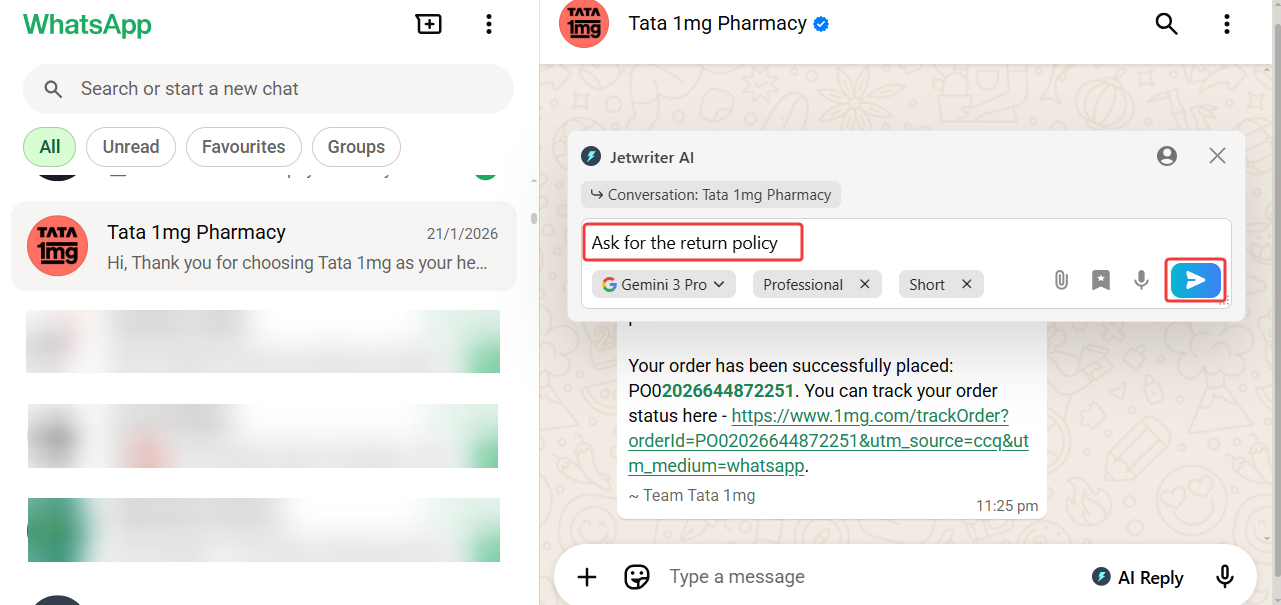Record a WhatsApp voice message
Viewport: 1281px width, 605px height.
(1224, 577)
